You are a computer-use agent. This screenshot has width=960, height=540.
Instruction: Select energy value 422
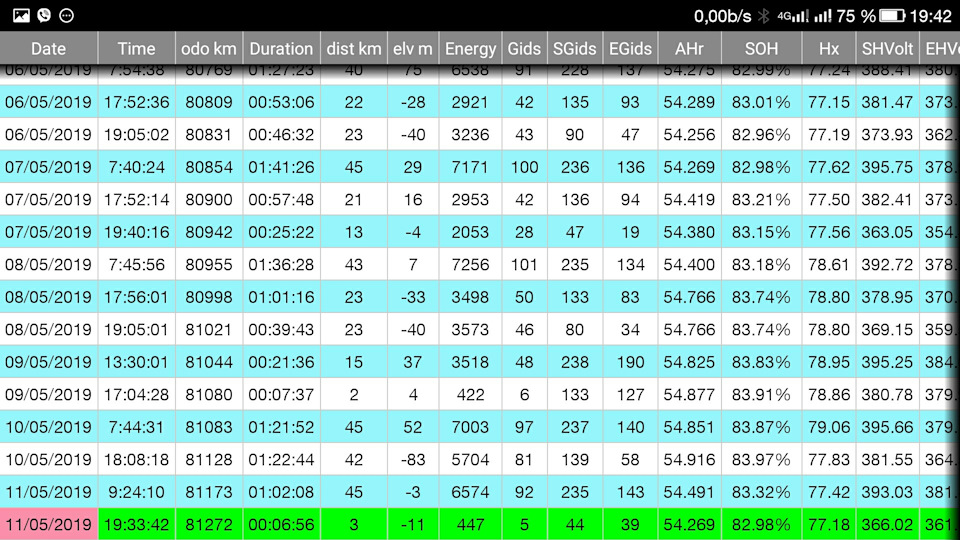470,395
